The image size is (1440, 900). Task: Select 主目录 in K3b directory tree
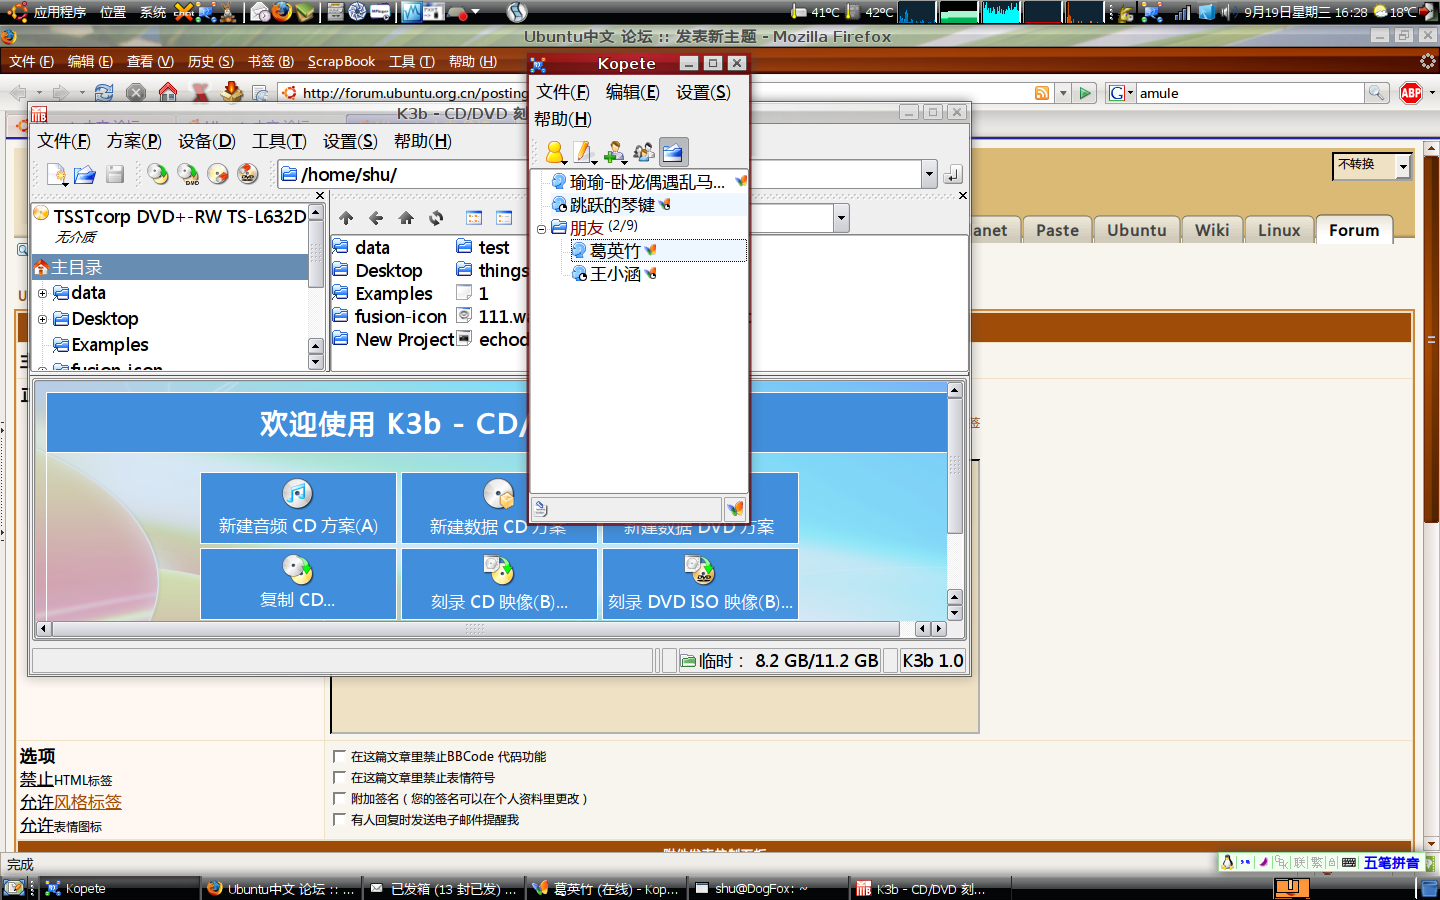point(170,267)
